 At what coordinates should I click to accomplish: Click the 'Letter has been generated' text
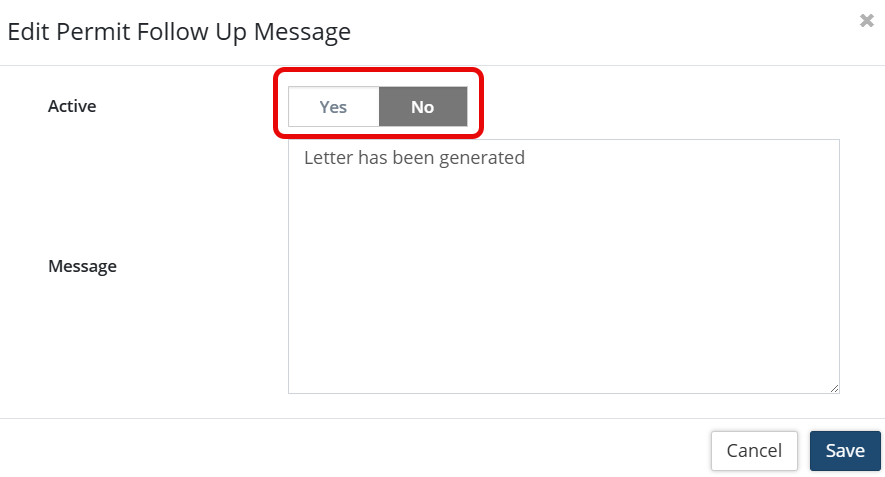[414, 158]
